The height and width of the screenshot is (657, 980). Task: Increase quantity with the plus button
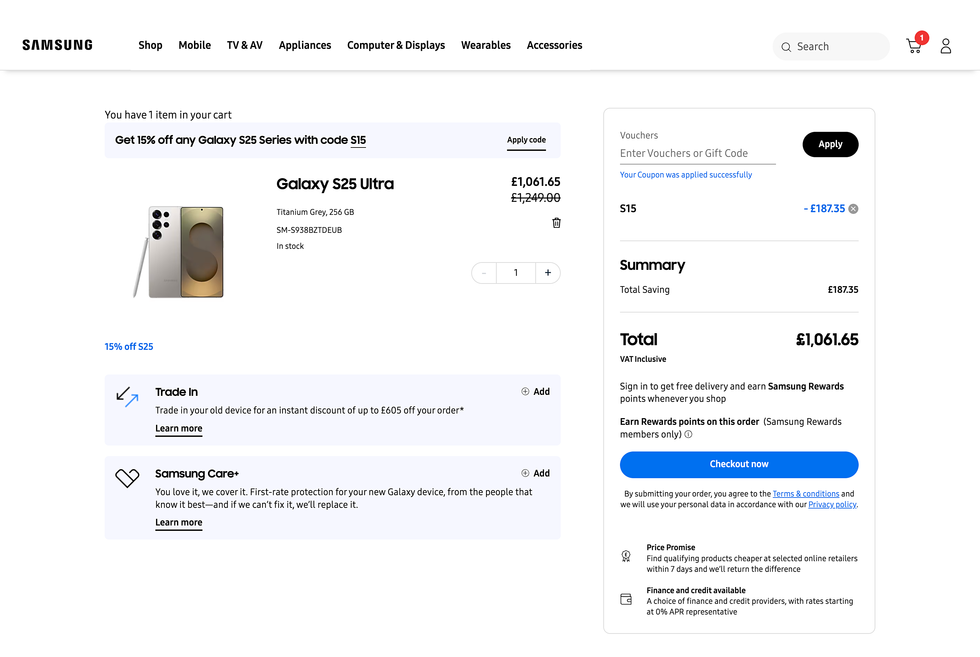point(548,273)
